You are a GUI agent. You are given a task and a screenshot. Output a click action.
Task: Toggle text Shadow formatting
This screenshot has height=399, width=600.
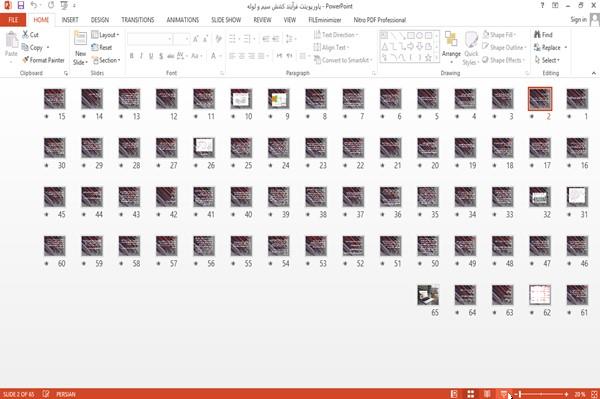pos(161,56)
